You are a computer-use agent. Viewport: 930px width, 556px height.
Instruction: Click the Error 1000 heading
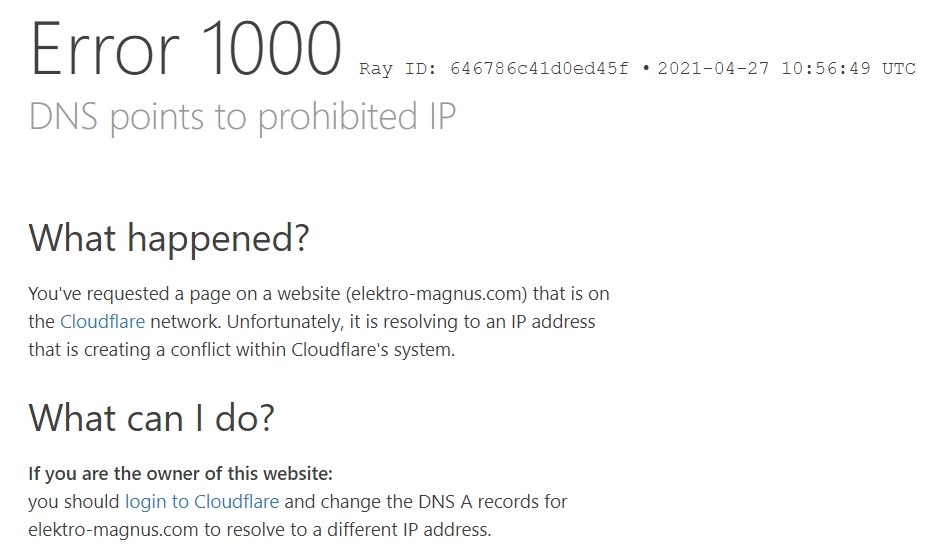pos(186,49)
